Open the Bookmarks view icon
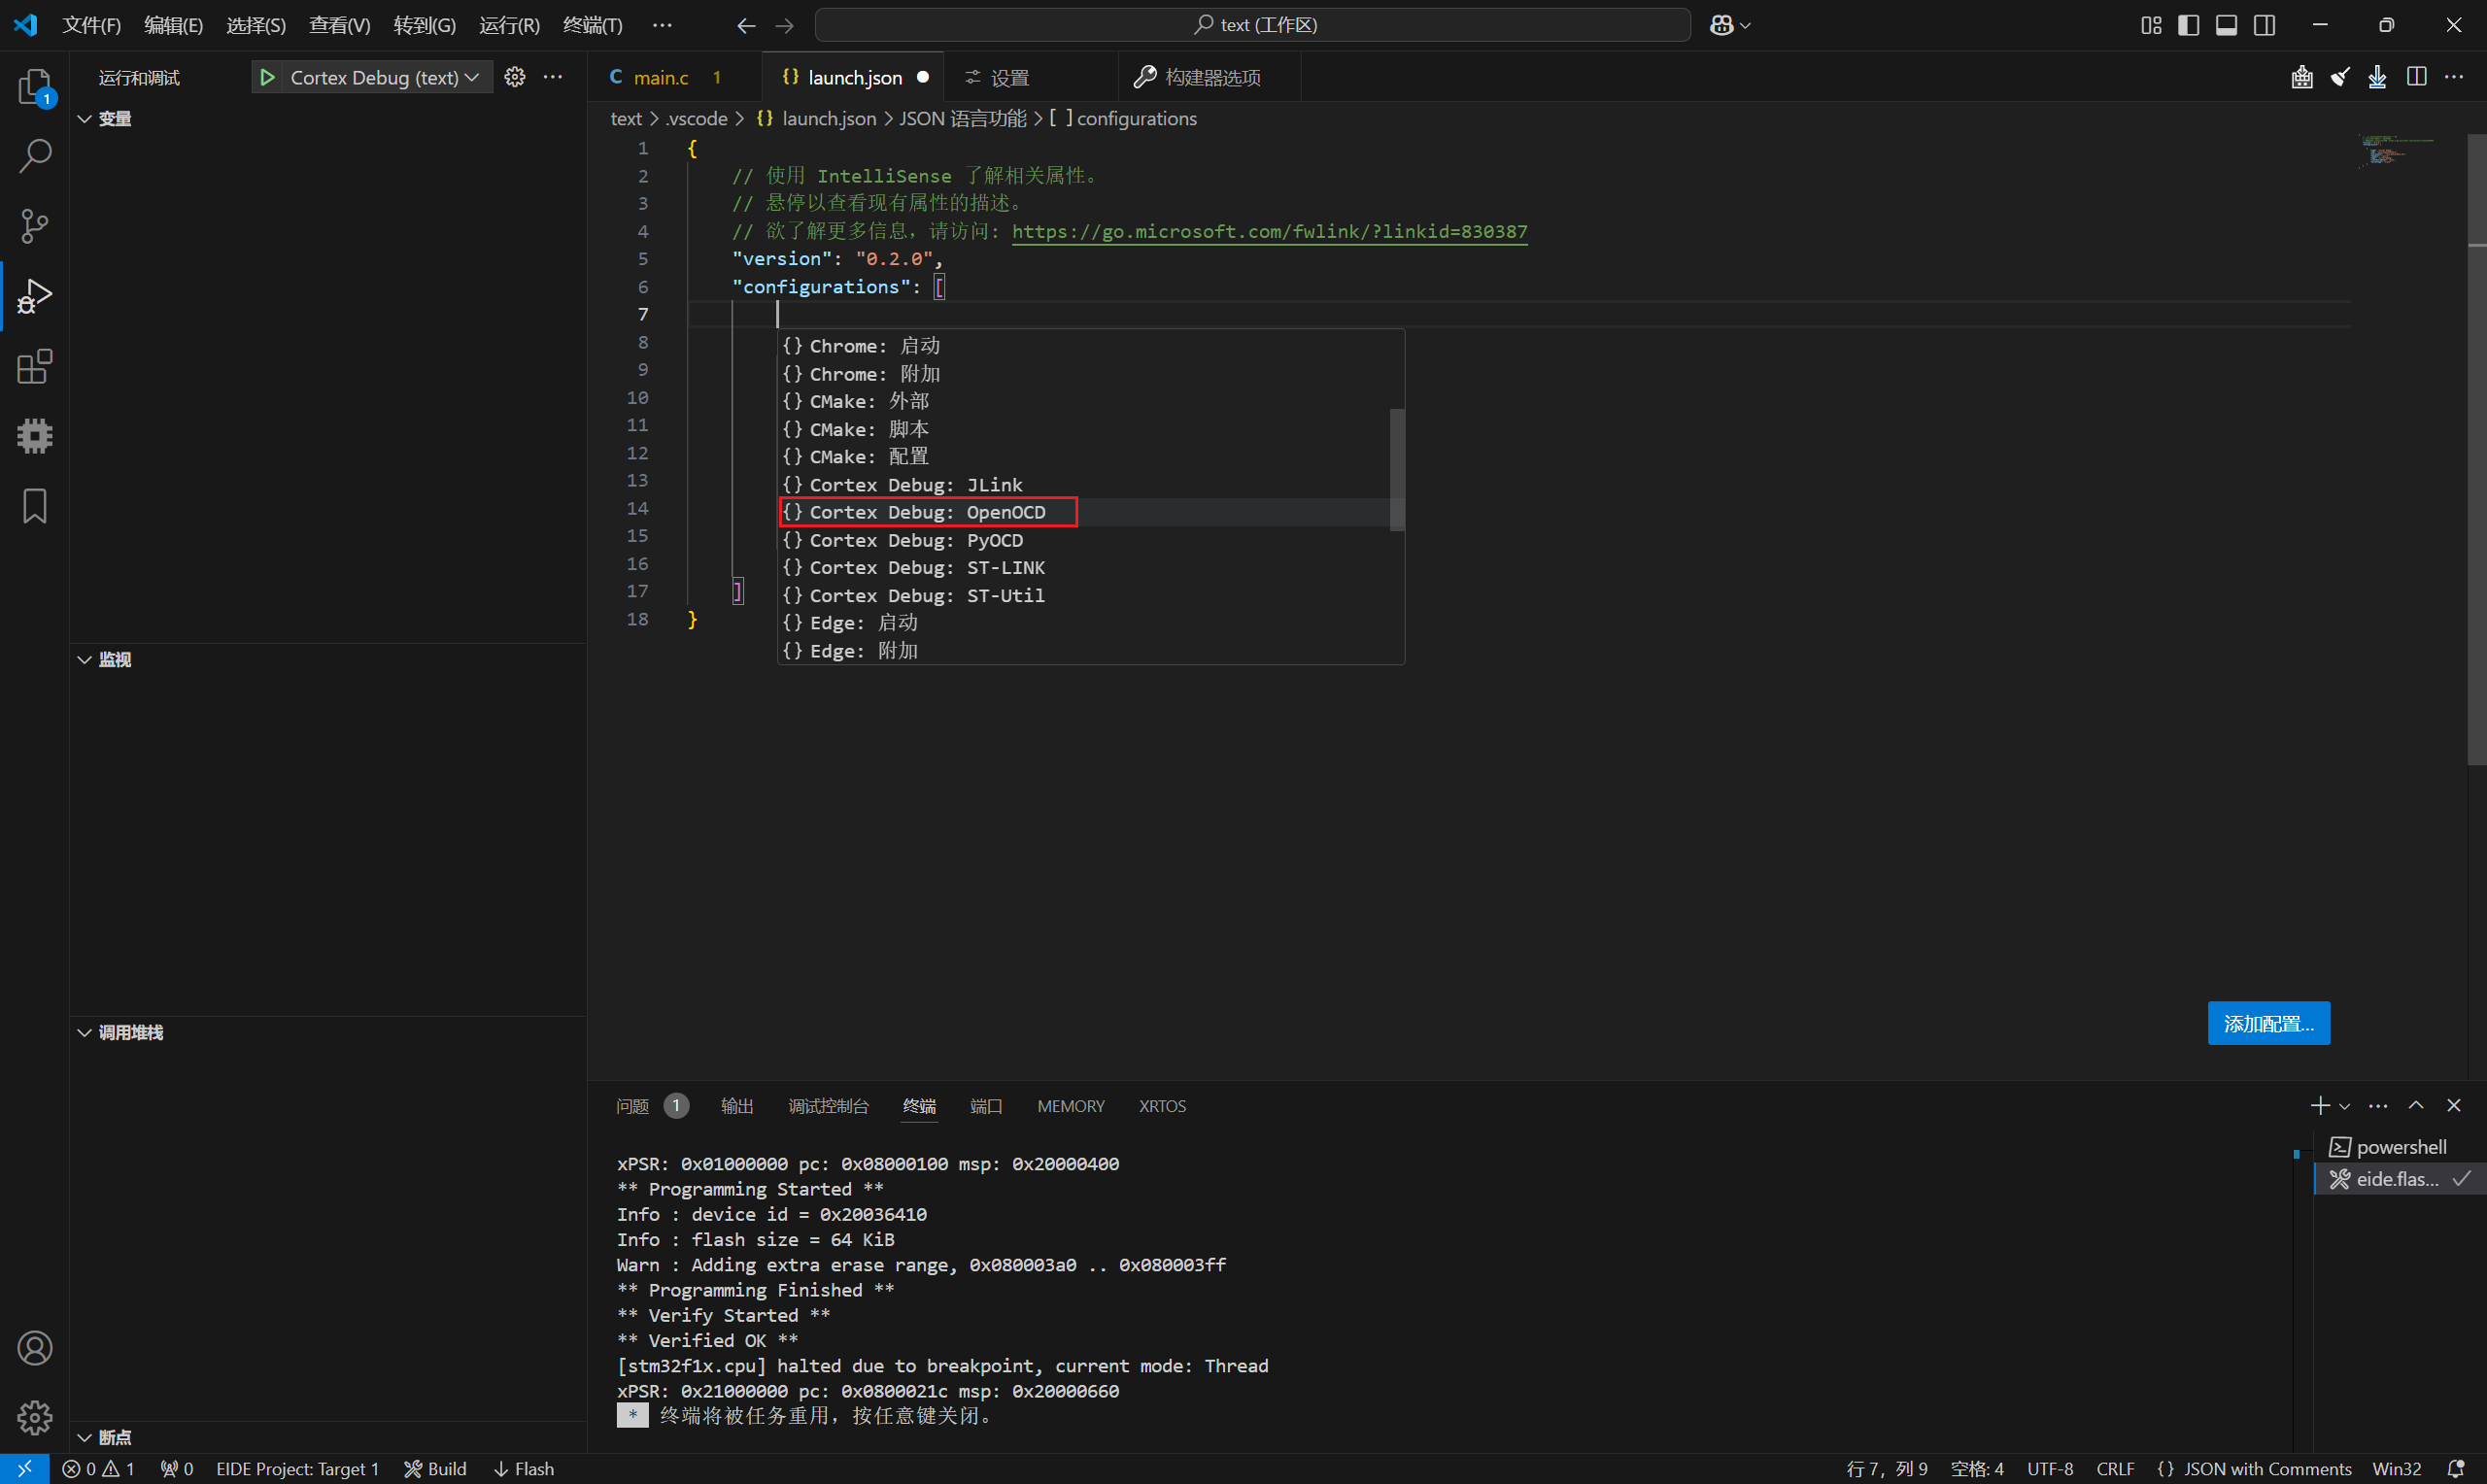The width and height of the screenshot is (2487, 1484). coord(35,506)
